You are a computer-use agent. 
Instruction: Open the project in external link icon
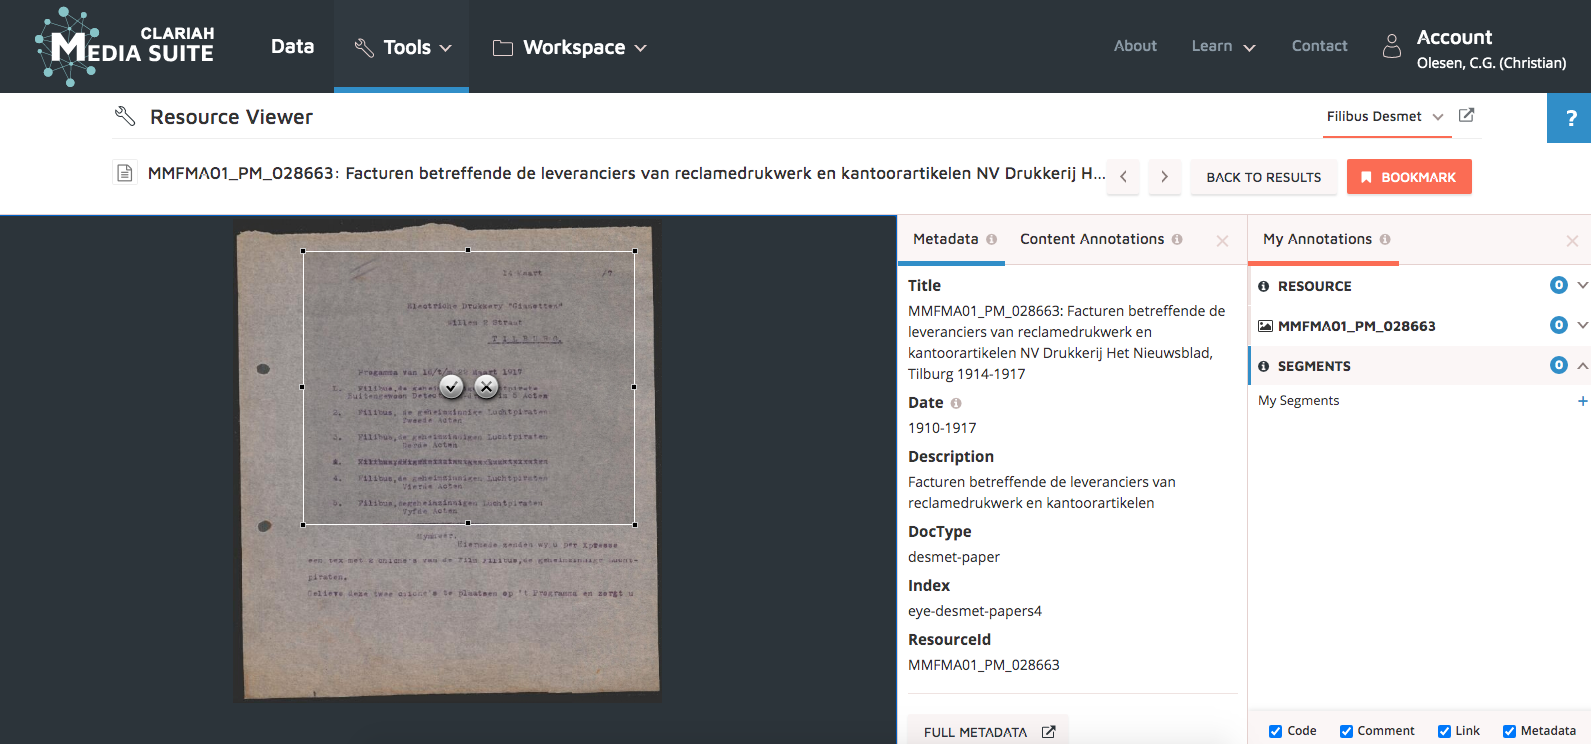[x=1466, y=116]
